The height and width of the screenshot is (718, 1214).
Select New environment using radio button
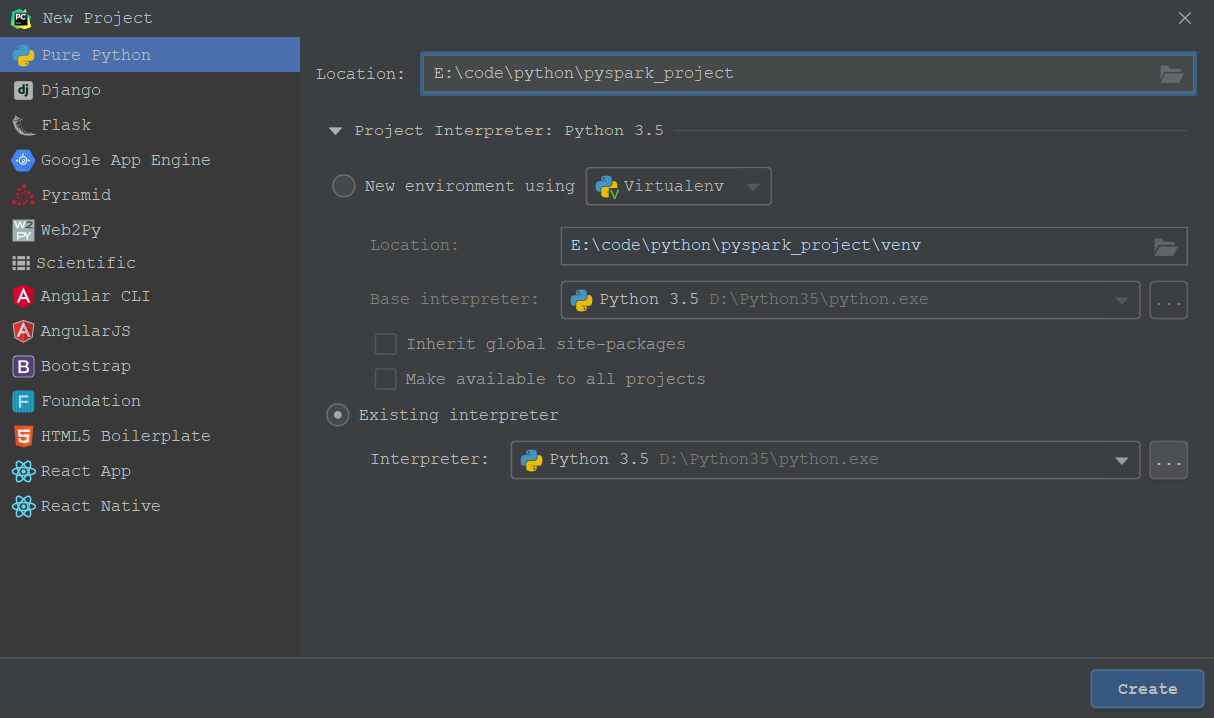tap(343, 186)
